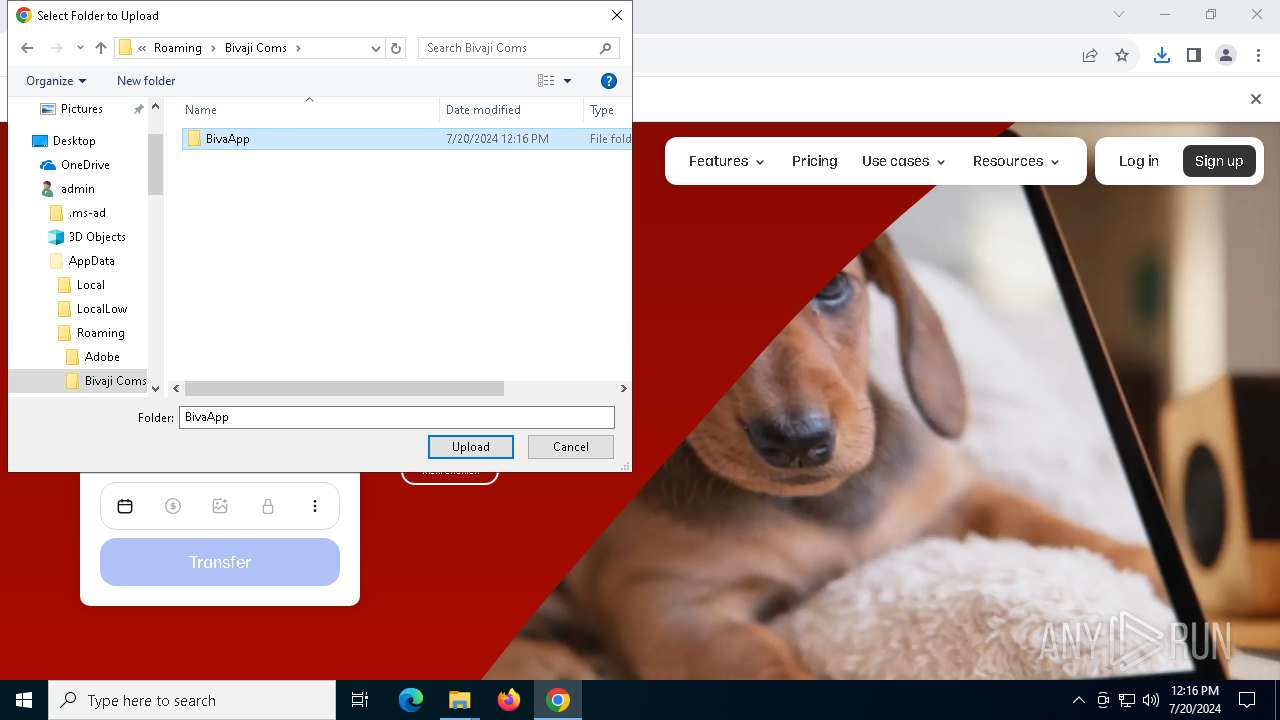This screenshot has width=1280, height=720.
Task: Open Chrome three-dot menu
Action: point(1259,56)
